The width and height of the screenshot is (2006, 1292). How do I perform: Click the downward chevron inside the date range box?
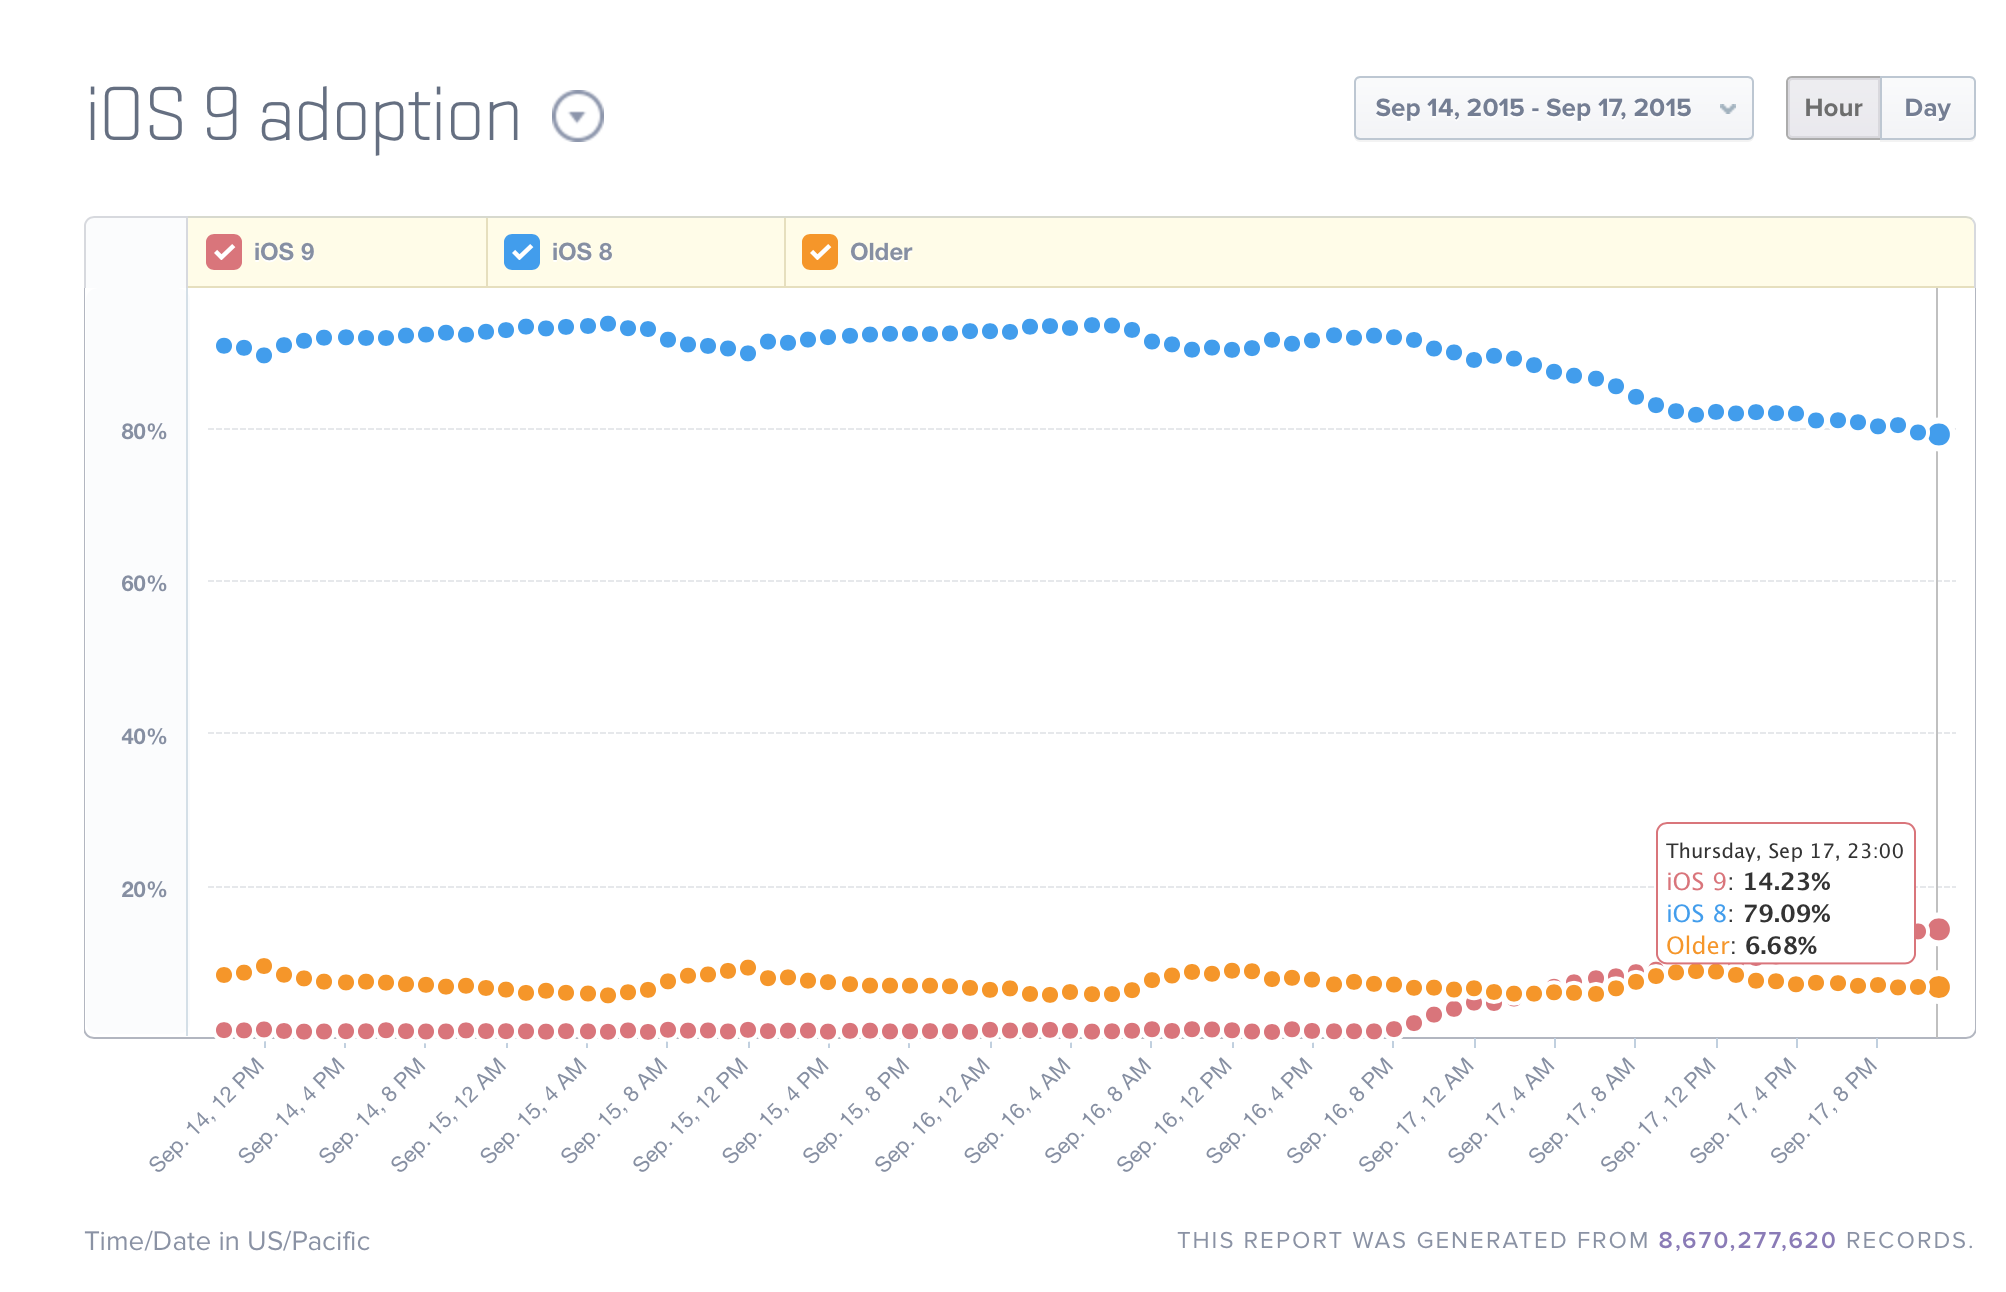tap(1729, 108)
